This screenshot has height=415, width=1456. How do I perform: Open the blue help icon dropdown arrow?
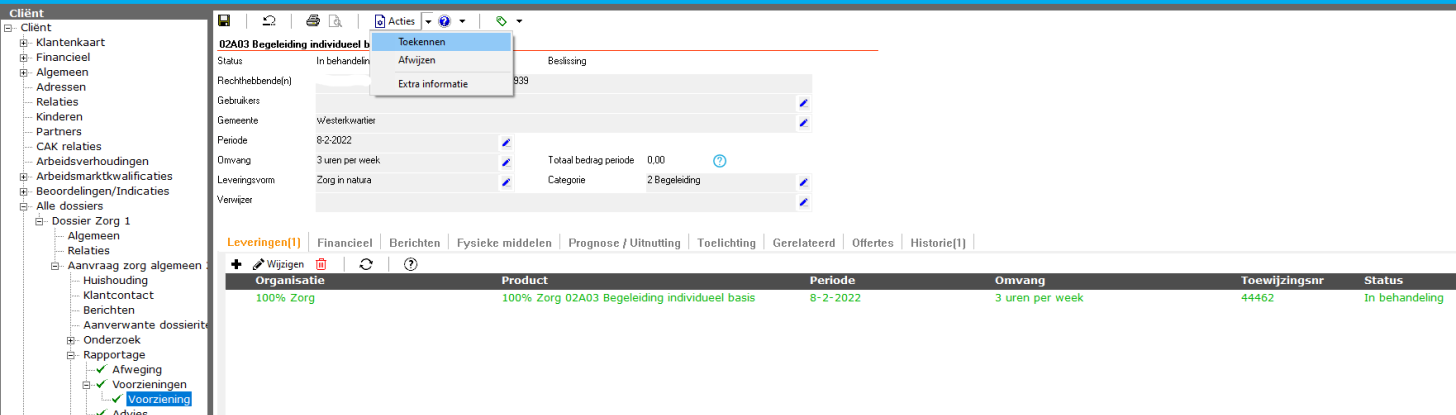[x=462, y=21]
